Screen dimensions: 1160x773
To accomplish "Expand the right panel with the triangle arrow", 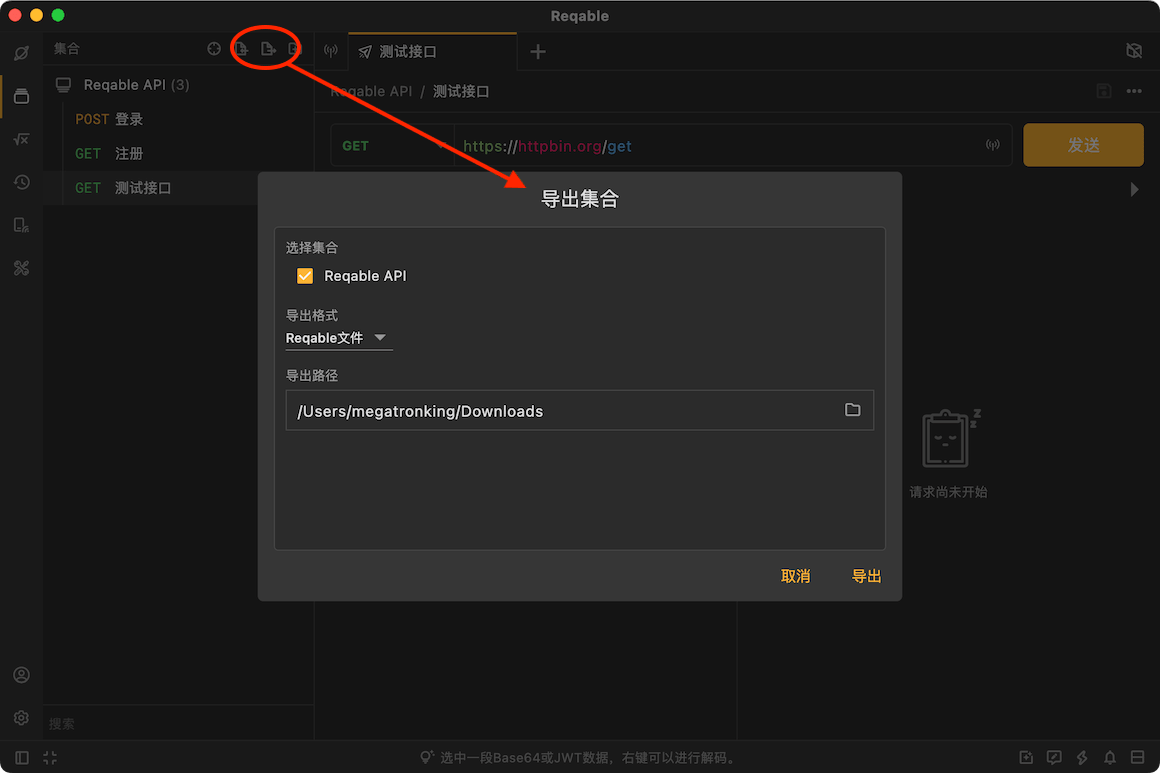I will 1134,189.
